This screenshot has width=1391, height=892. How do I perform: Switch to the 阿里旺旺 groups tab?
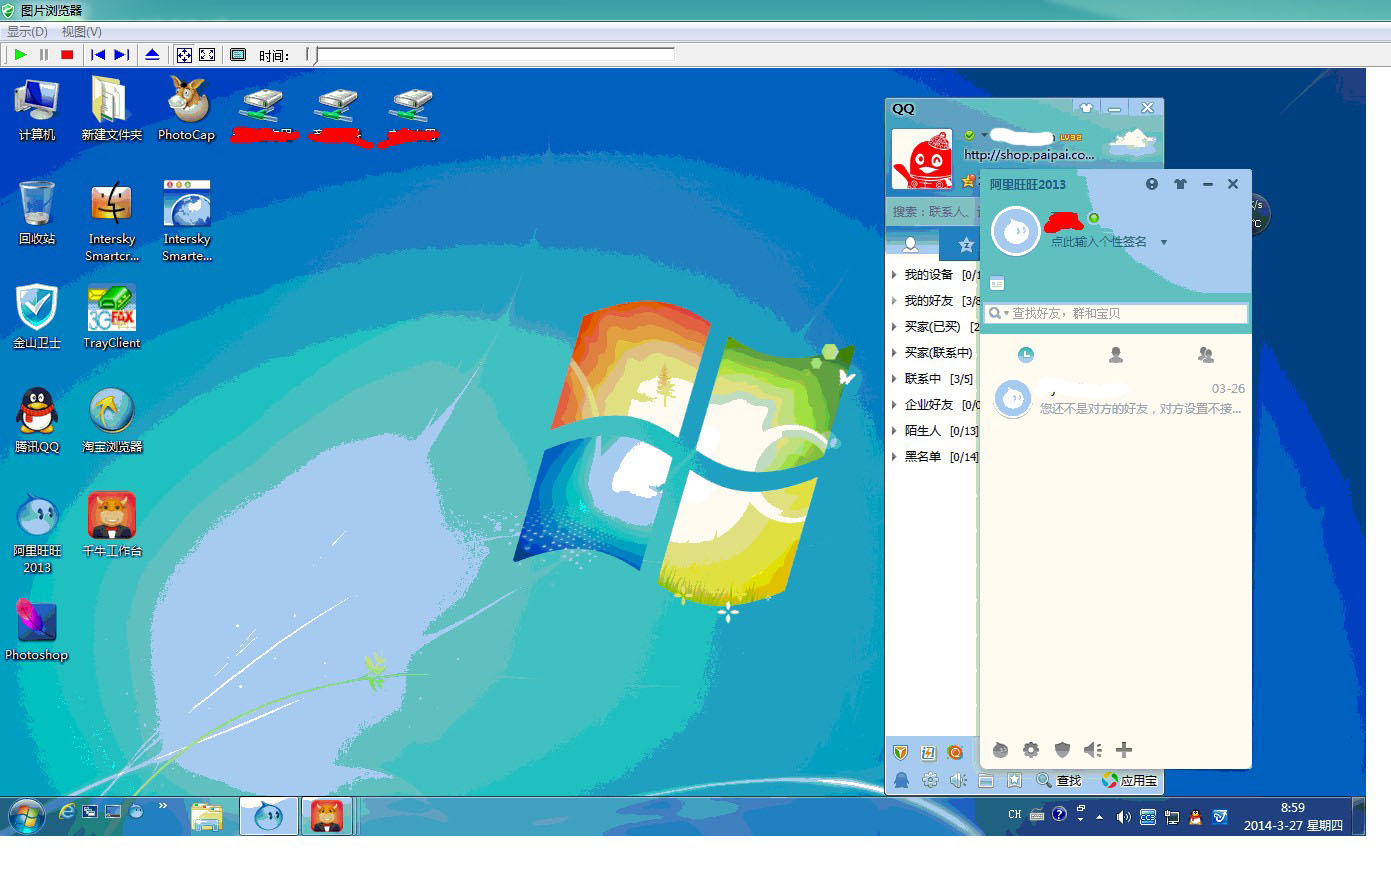click(x=1205, y=354)
